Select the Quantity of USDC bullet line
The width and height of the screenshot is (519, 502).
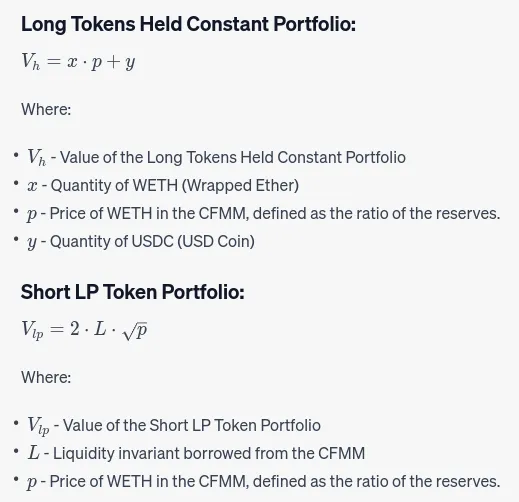pyautogui.click(x=141, y=242)
